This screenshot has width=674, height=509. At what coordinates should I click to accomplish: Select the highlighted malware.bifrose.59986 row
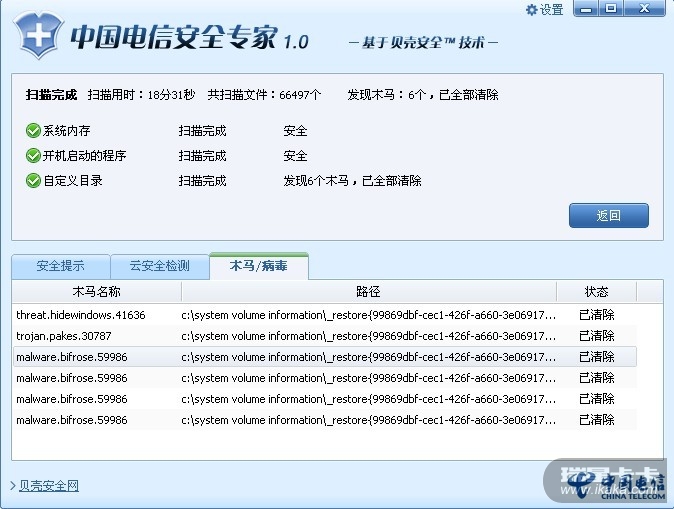(325, 357)
